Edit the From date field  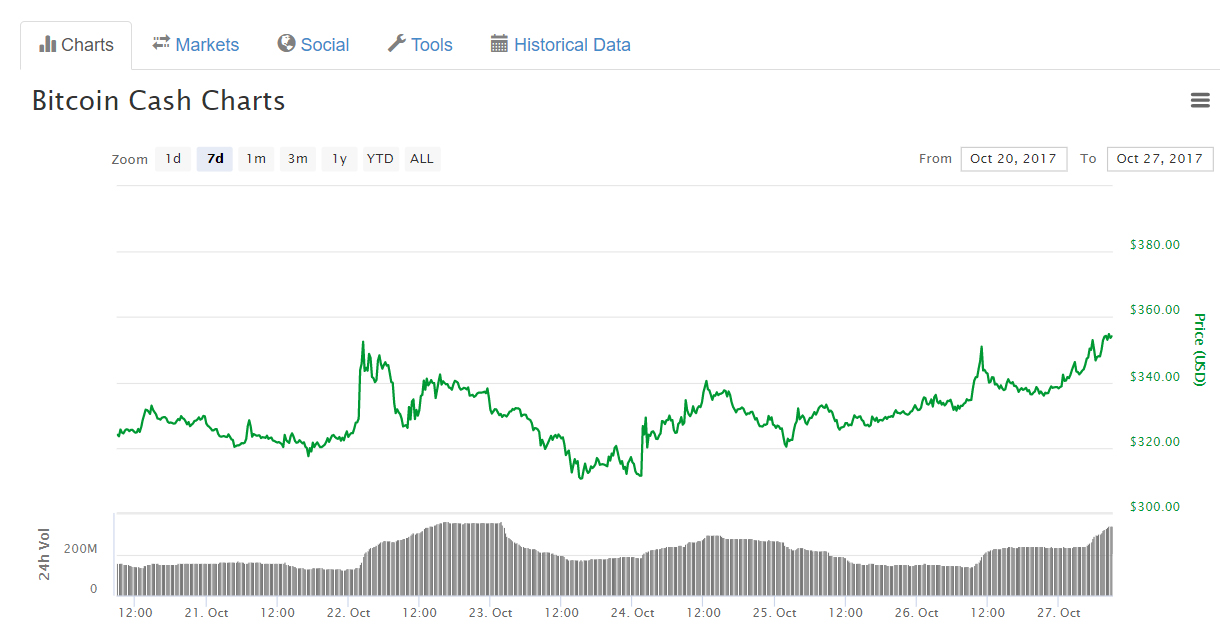point(1013,159)
